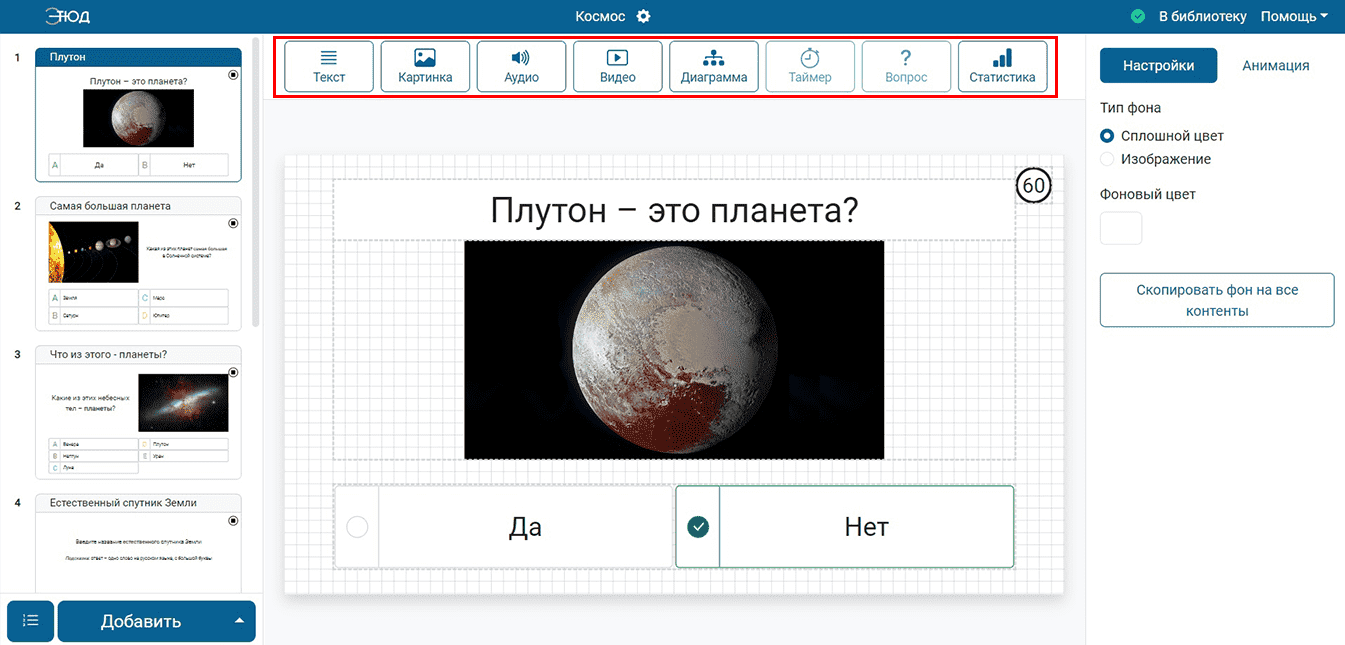Open settings gear next to Космос title
This screenshot has width=1345, height=645.
643,16
